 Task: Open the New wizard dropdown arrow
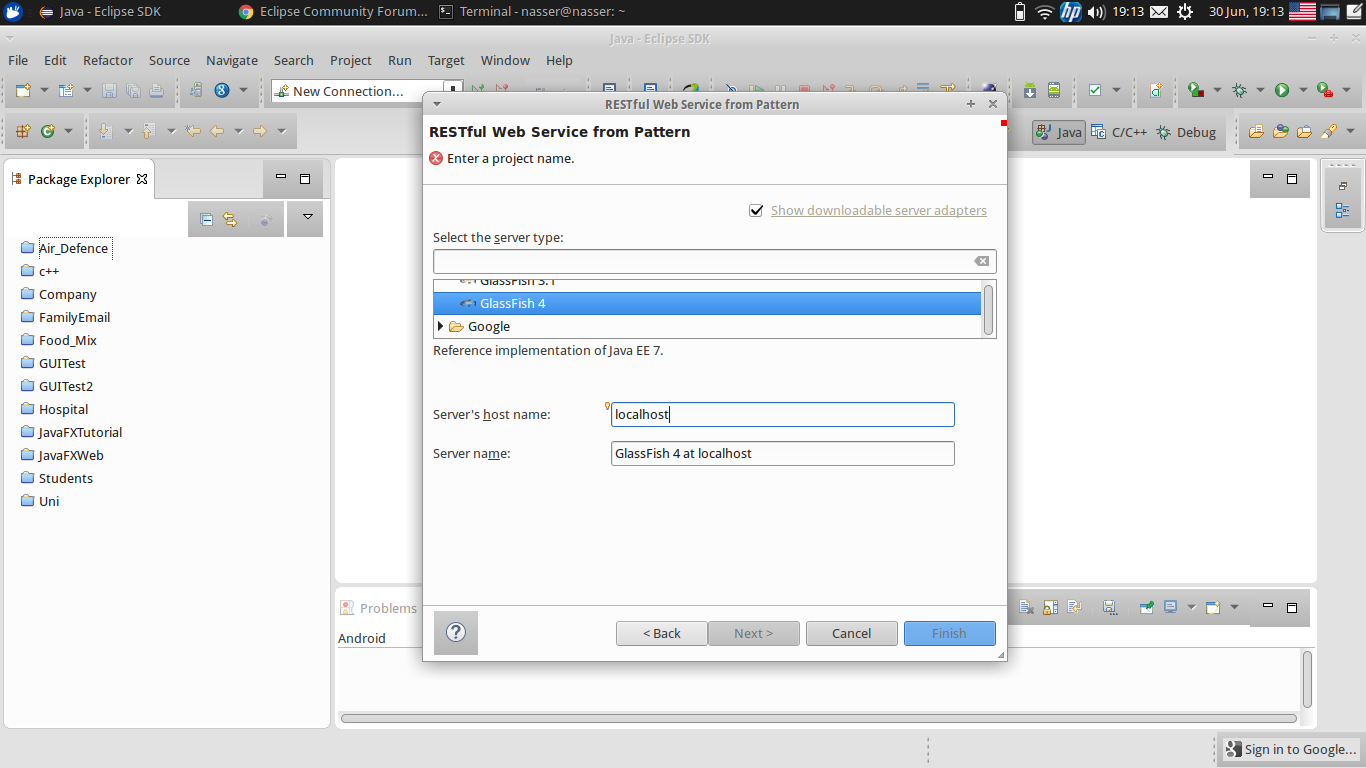pyautogui.click(x=44, y=91)
